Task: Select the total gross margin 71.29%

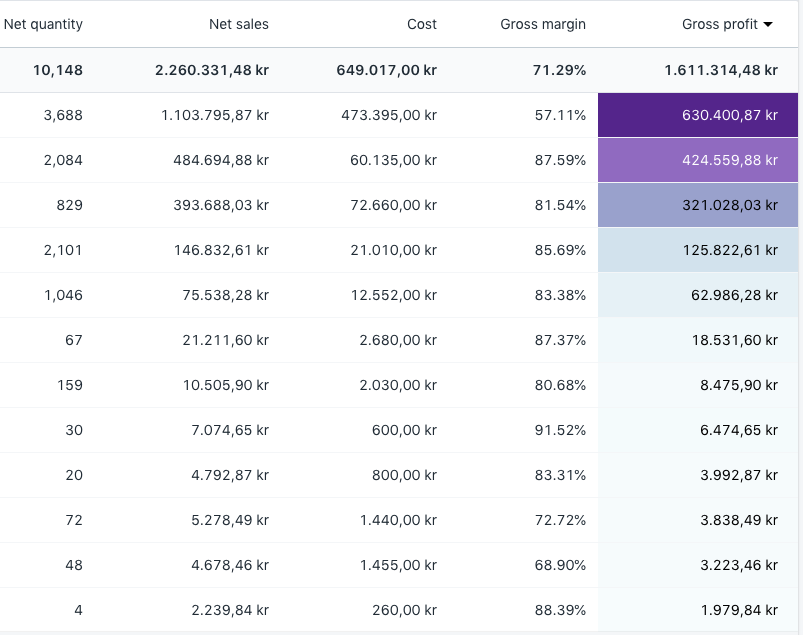Action: [x=560, y=70]
